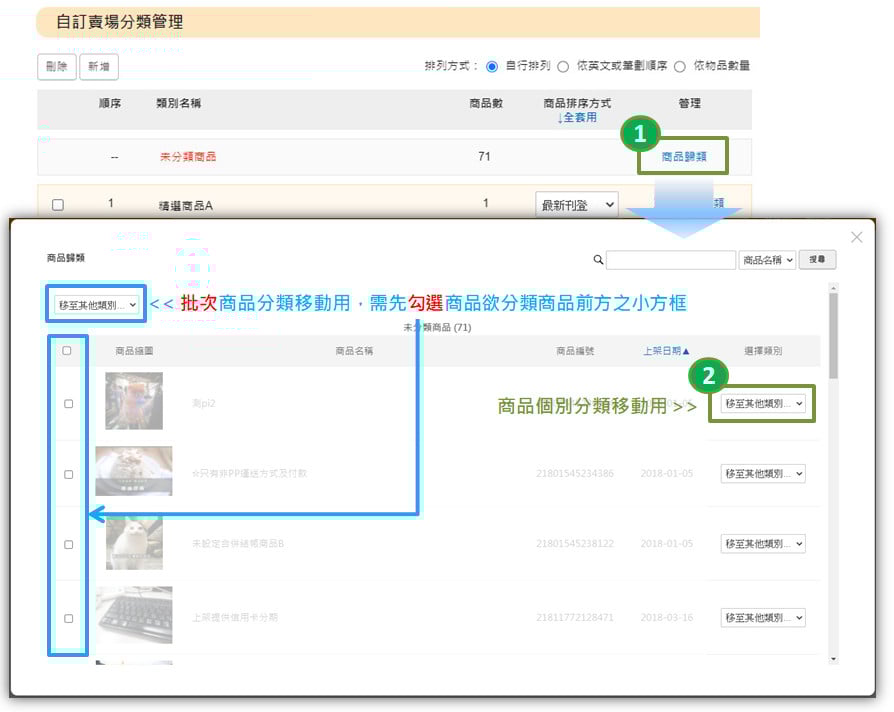Open the 測pi2 product thumbnail
Viewport: 894px width, 712px height.
coord(134,401)
